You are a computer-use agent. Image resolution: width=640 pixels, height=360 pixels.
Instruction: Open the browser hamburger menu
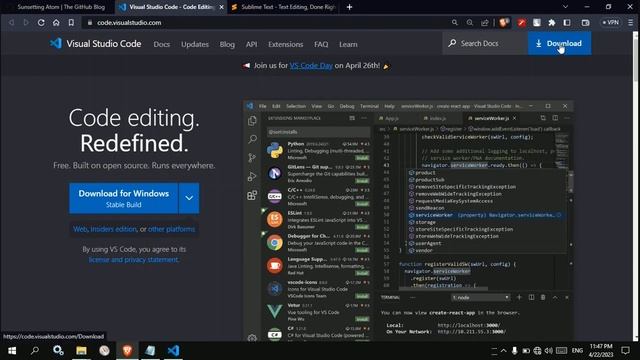tap(631, 22)
